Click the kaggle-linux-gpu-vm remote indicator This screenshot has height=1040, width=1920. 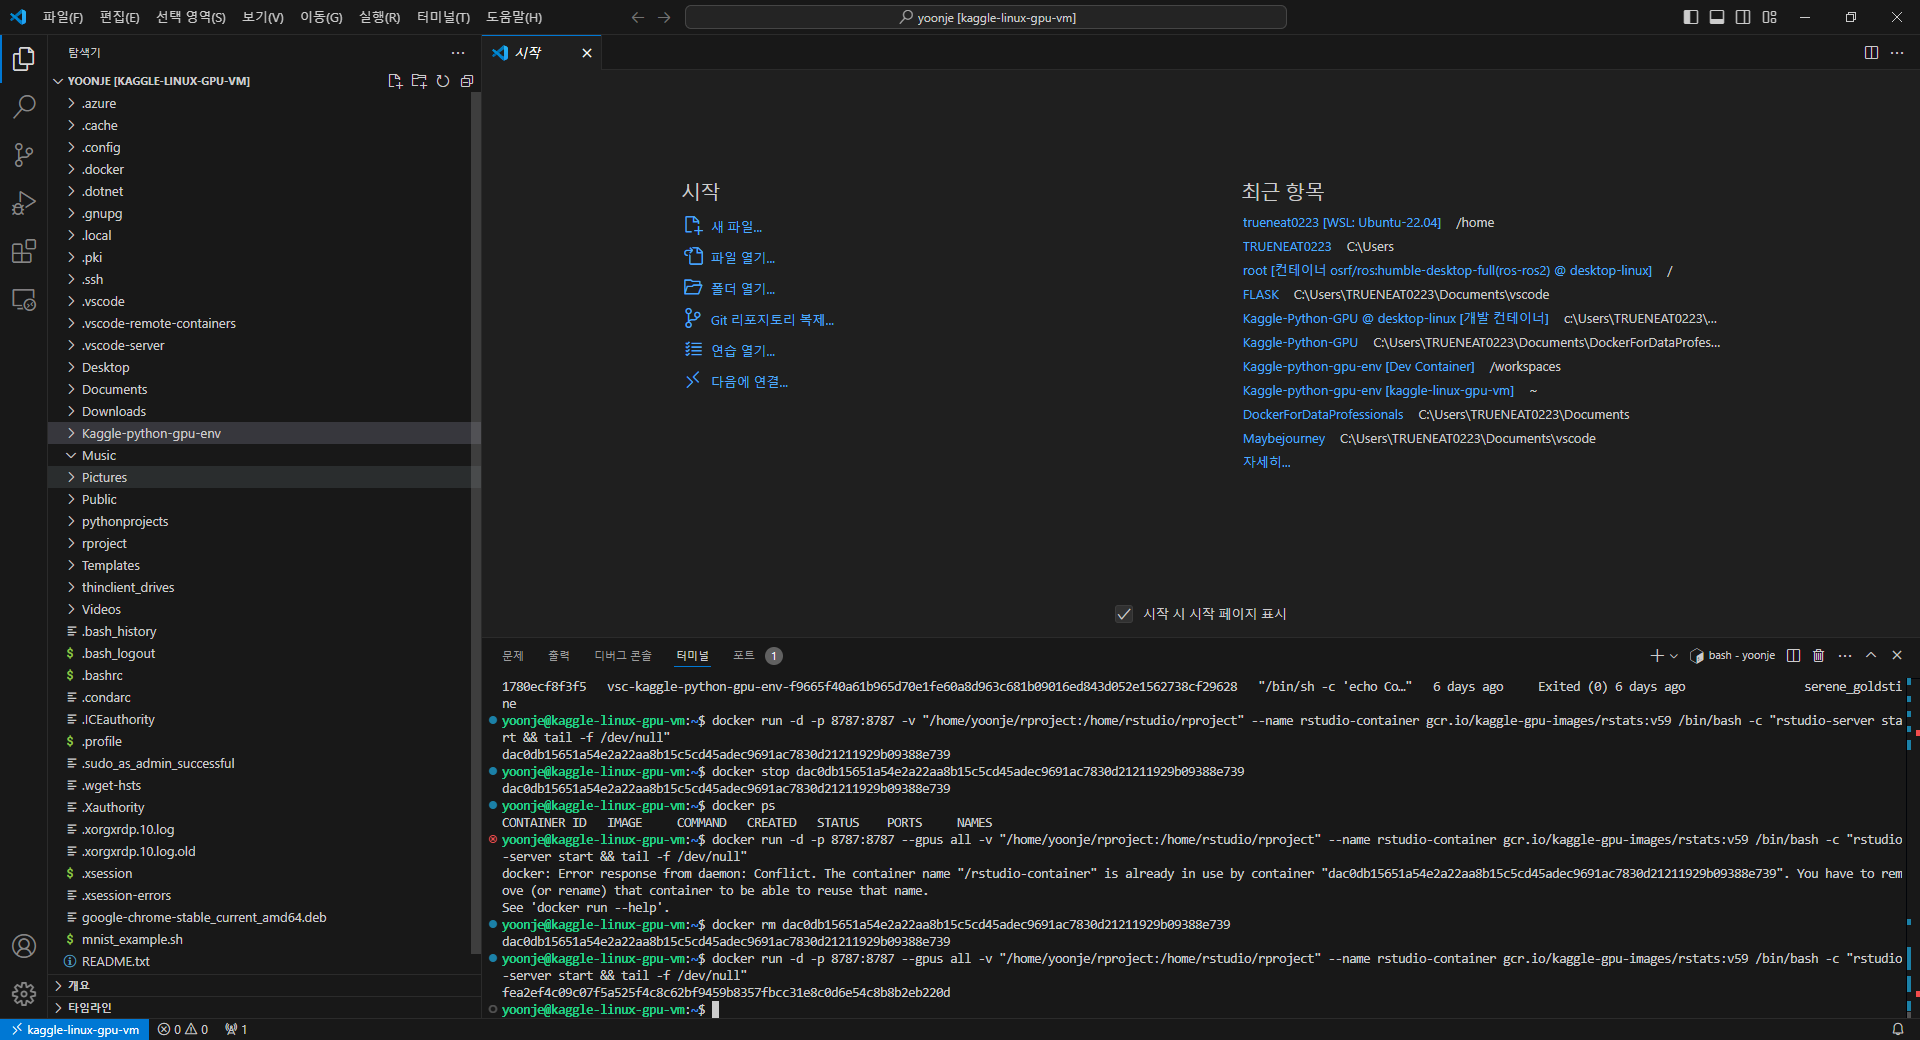[x=75, y=1029]
